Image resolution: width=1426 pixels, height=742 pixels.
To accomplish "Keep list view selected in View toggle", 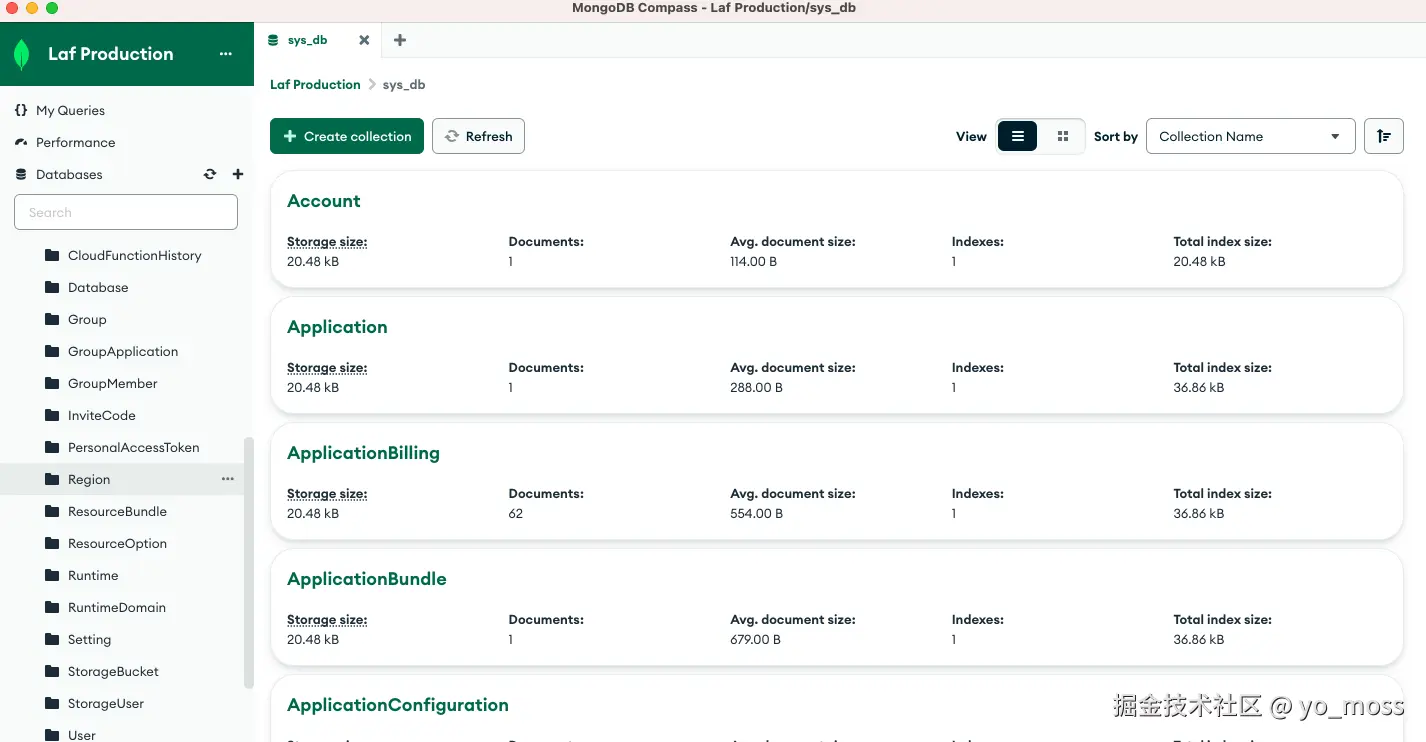I will (1017, 136).
